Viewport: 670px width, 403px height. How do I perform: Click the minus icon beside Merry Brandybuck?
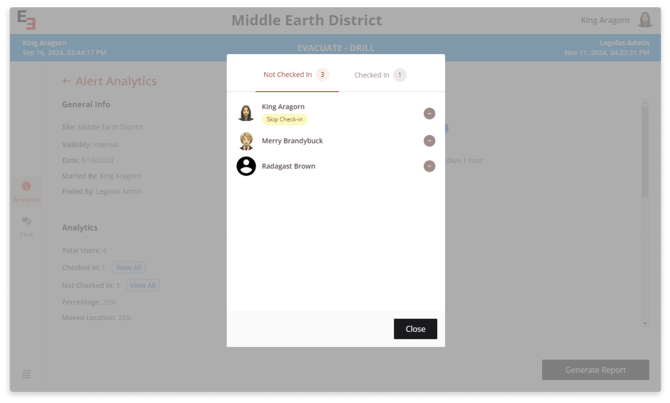click(x=429, y=141)
